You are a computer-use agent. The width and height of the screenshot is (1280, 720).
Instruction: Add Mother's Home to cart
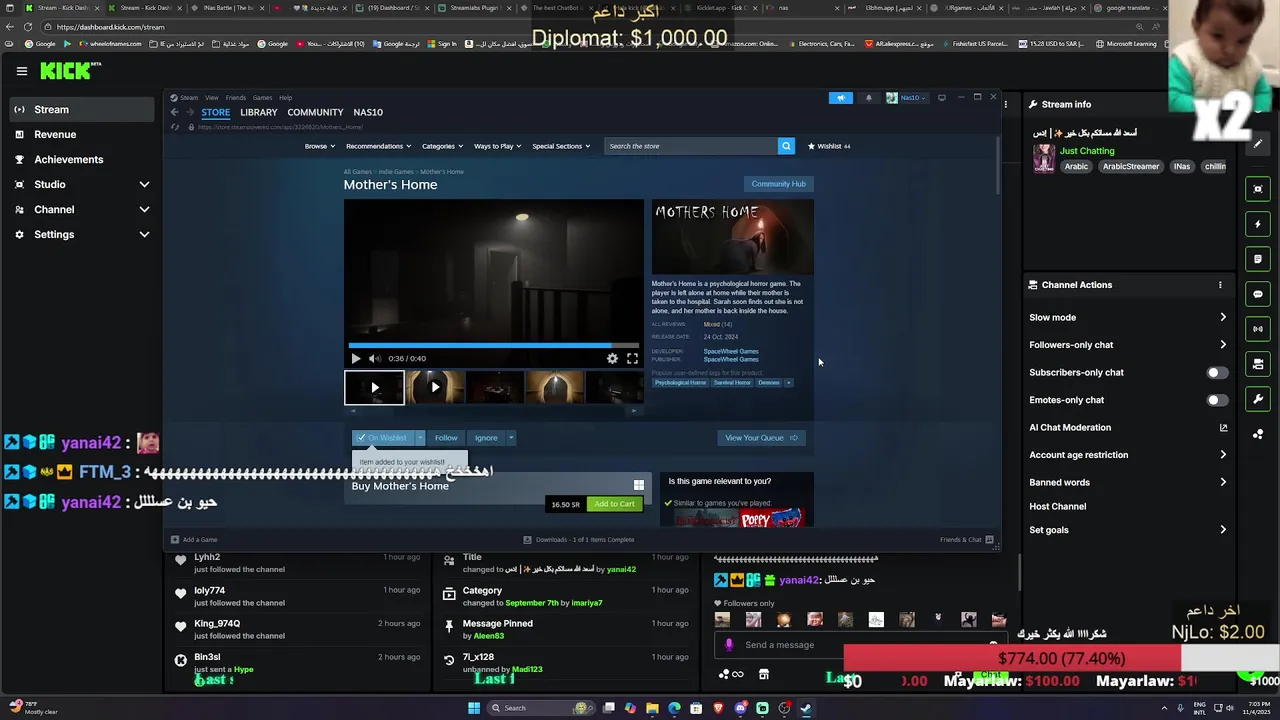coord(614,504)
